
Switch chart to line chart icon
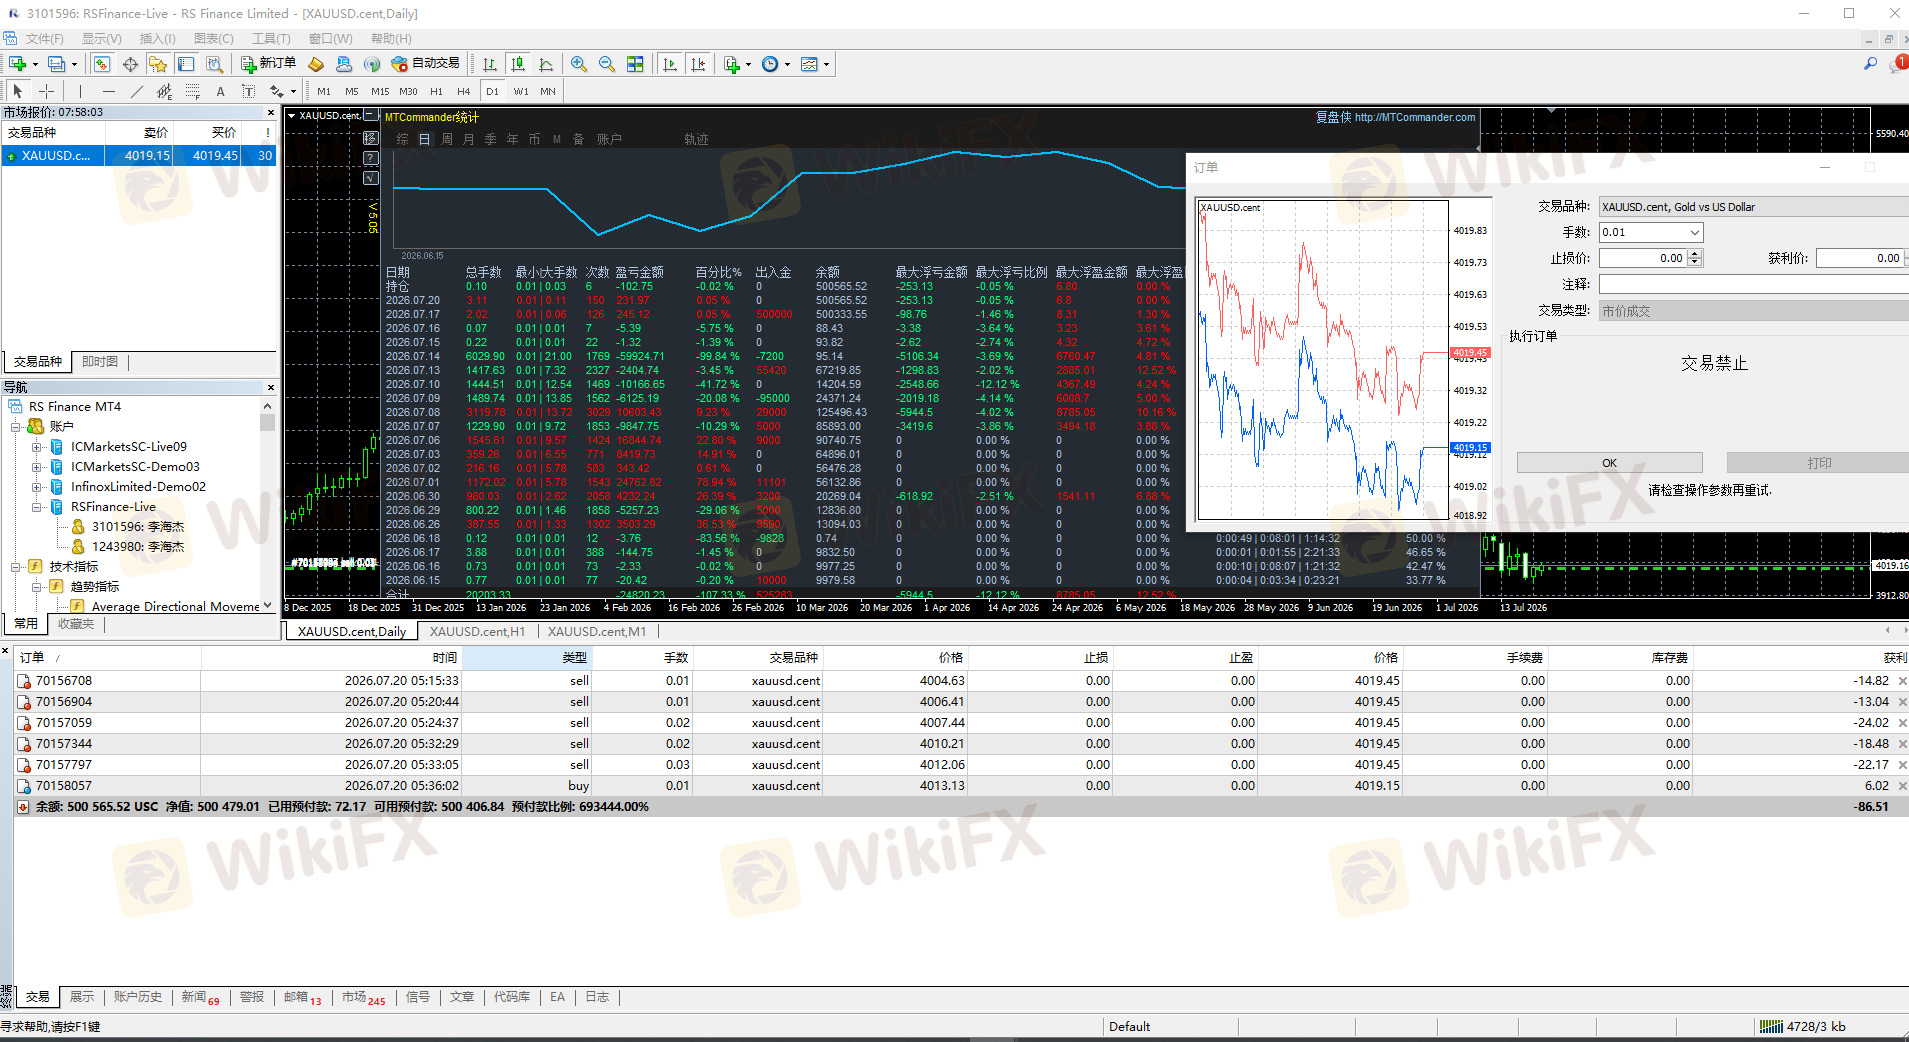[x=546, y=64]
